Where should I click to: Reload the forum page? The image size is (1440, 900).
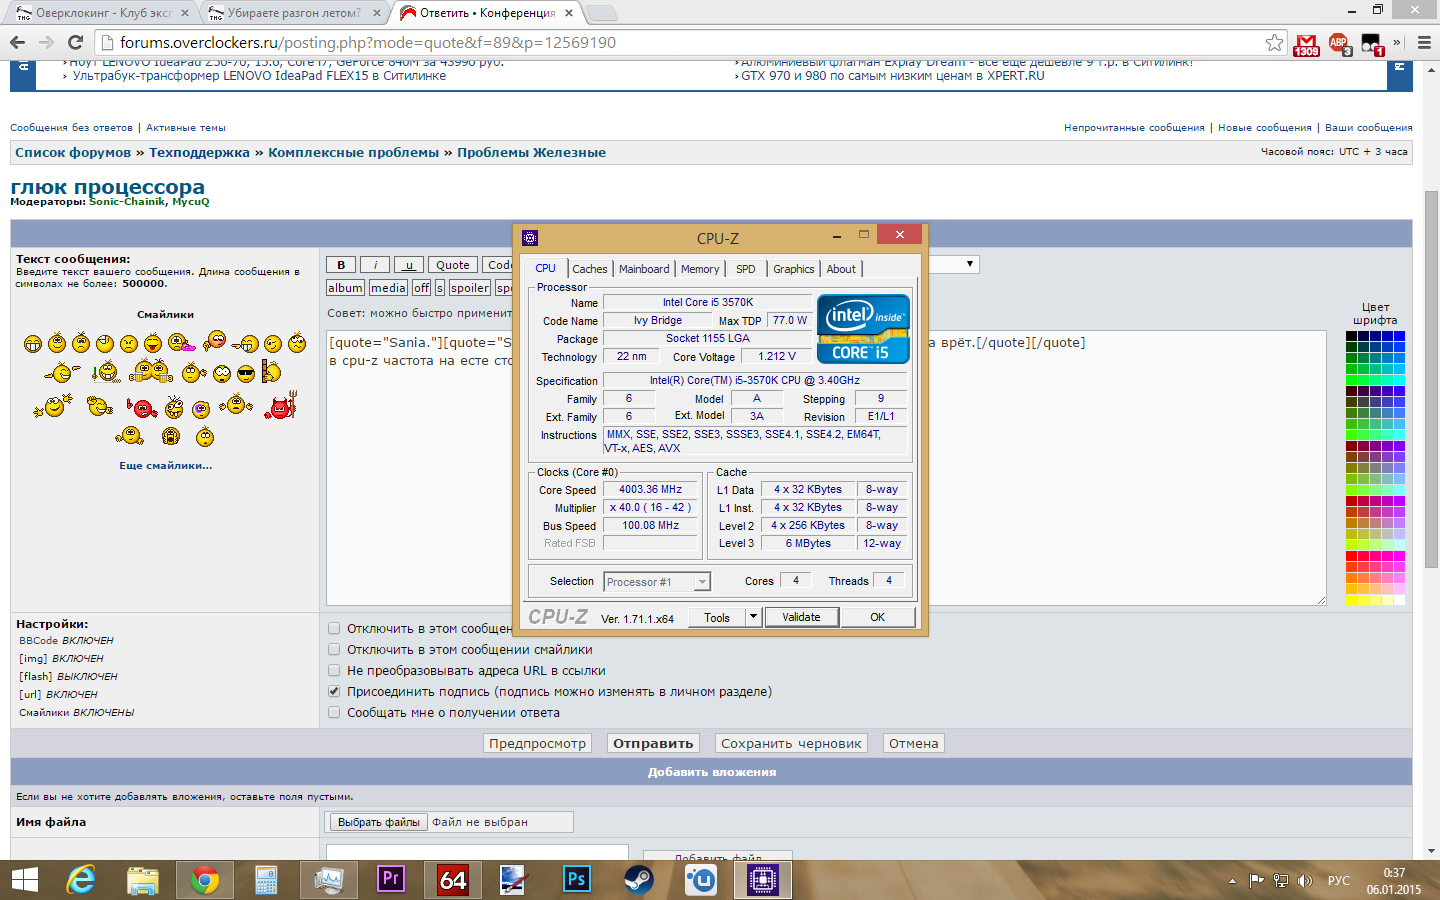pos(75,42)
